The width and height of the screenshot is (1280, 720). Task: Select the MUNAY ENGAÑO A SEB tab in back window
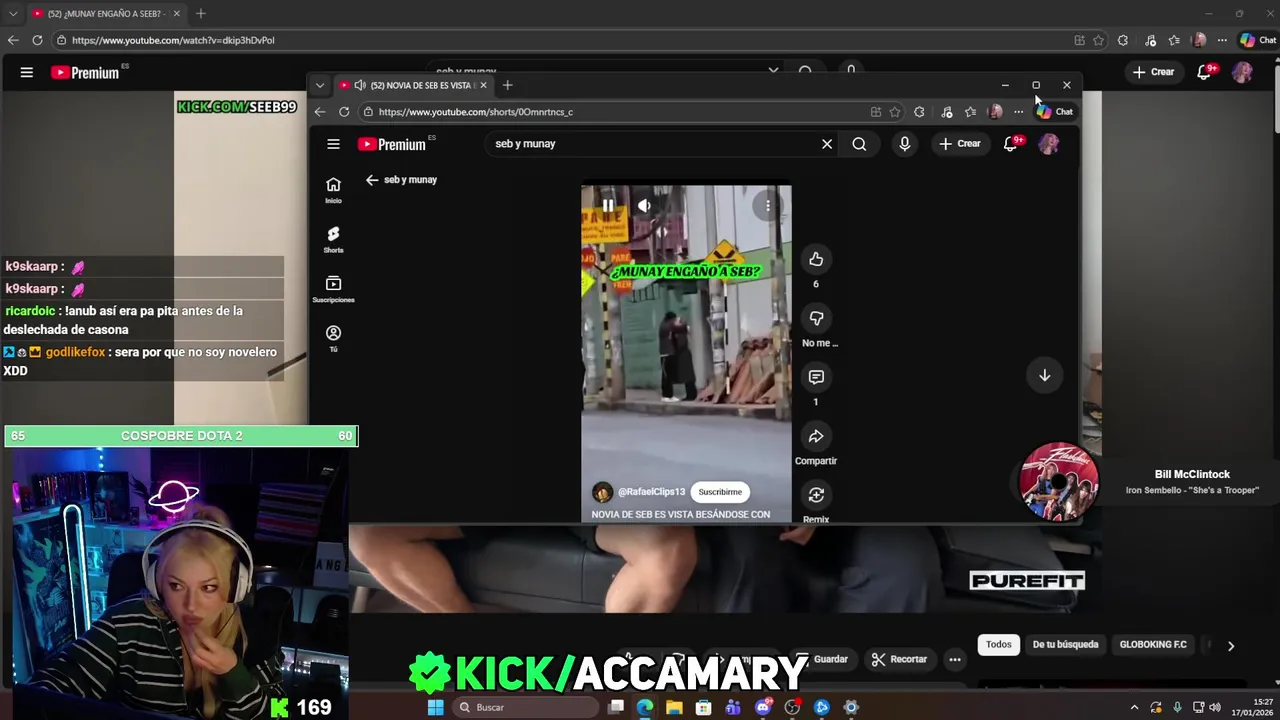(105, 14)
